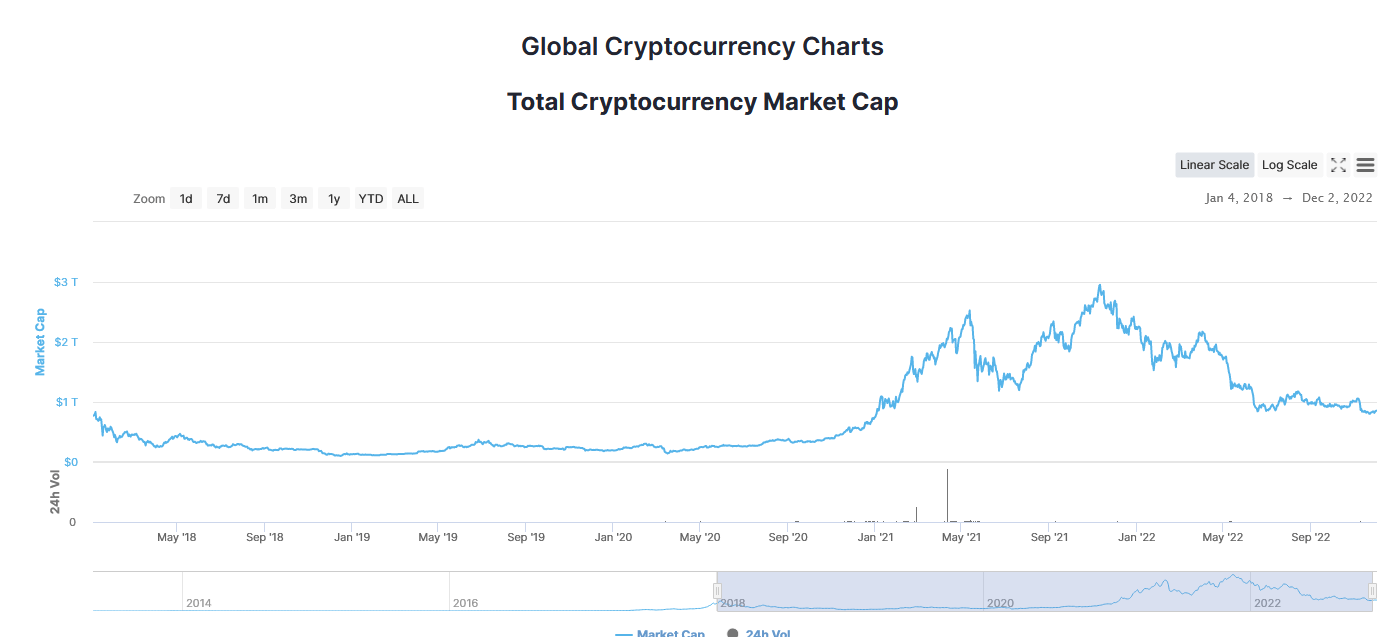The width and height of the screenshot is (1390, 637).
Task: Click the tall volume spike bar
Action: (947, 496)
